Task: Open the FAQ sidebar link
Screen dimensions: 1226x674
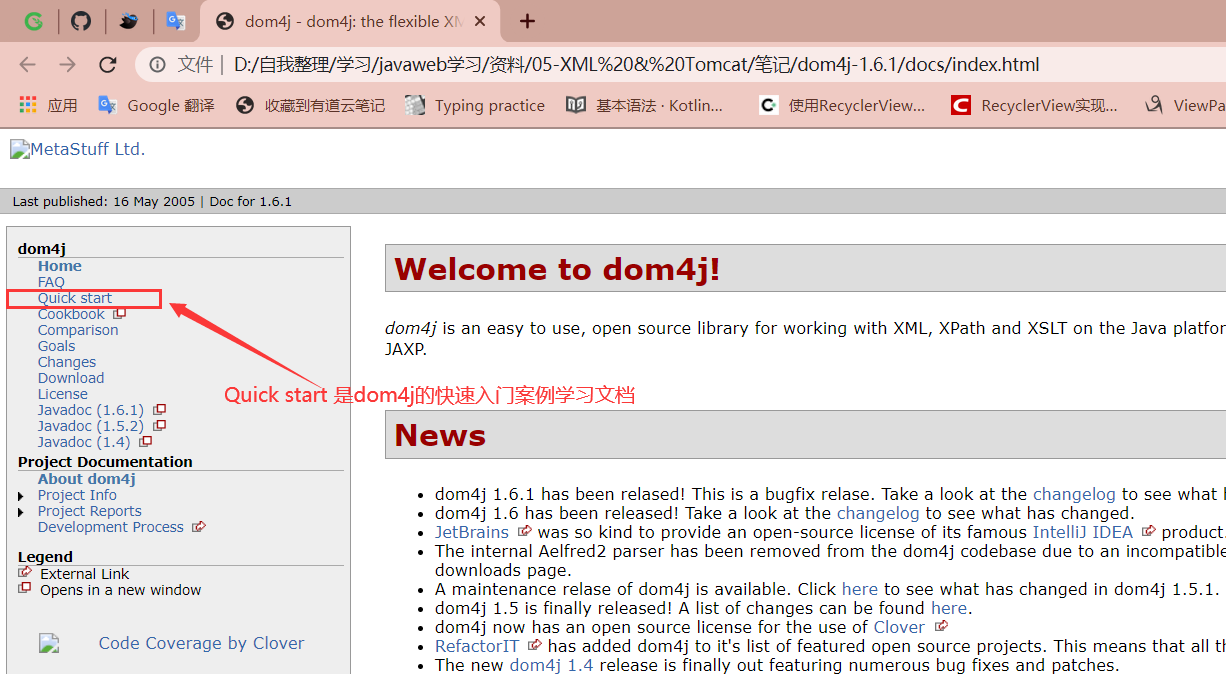Action: point(51,282)
